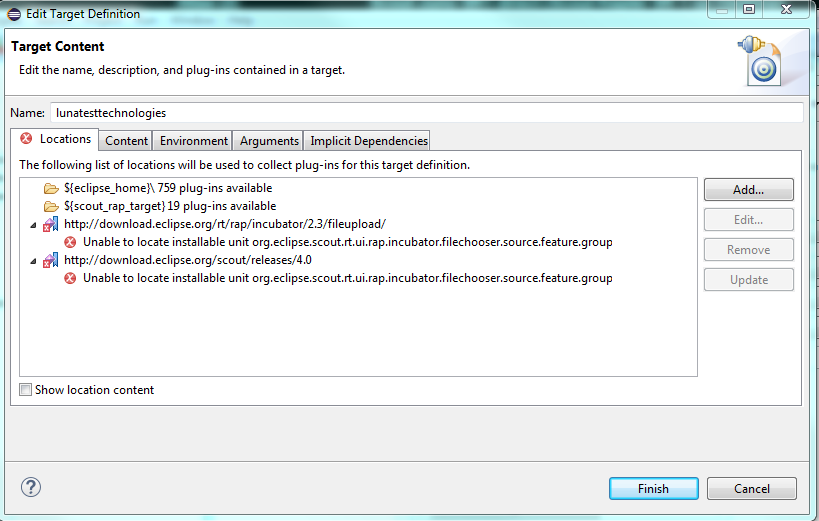Click Finish to save target definition
The width and height of the screenshot is (819, 521).
pos(653,489)
